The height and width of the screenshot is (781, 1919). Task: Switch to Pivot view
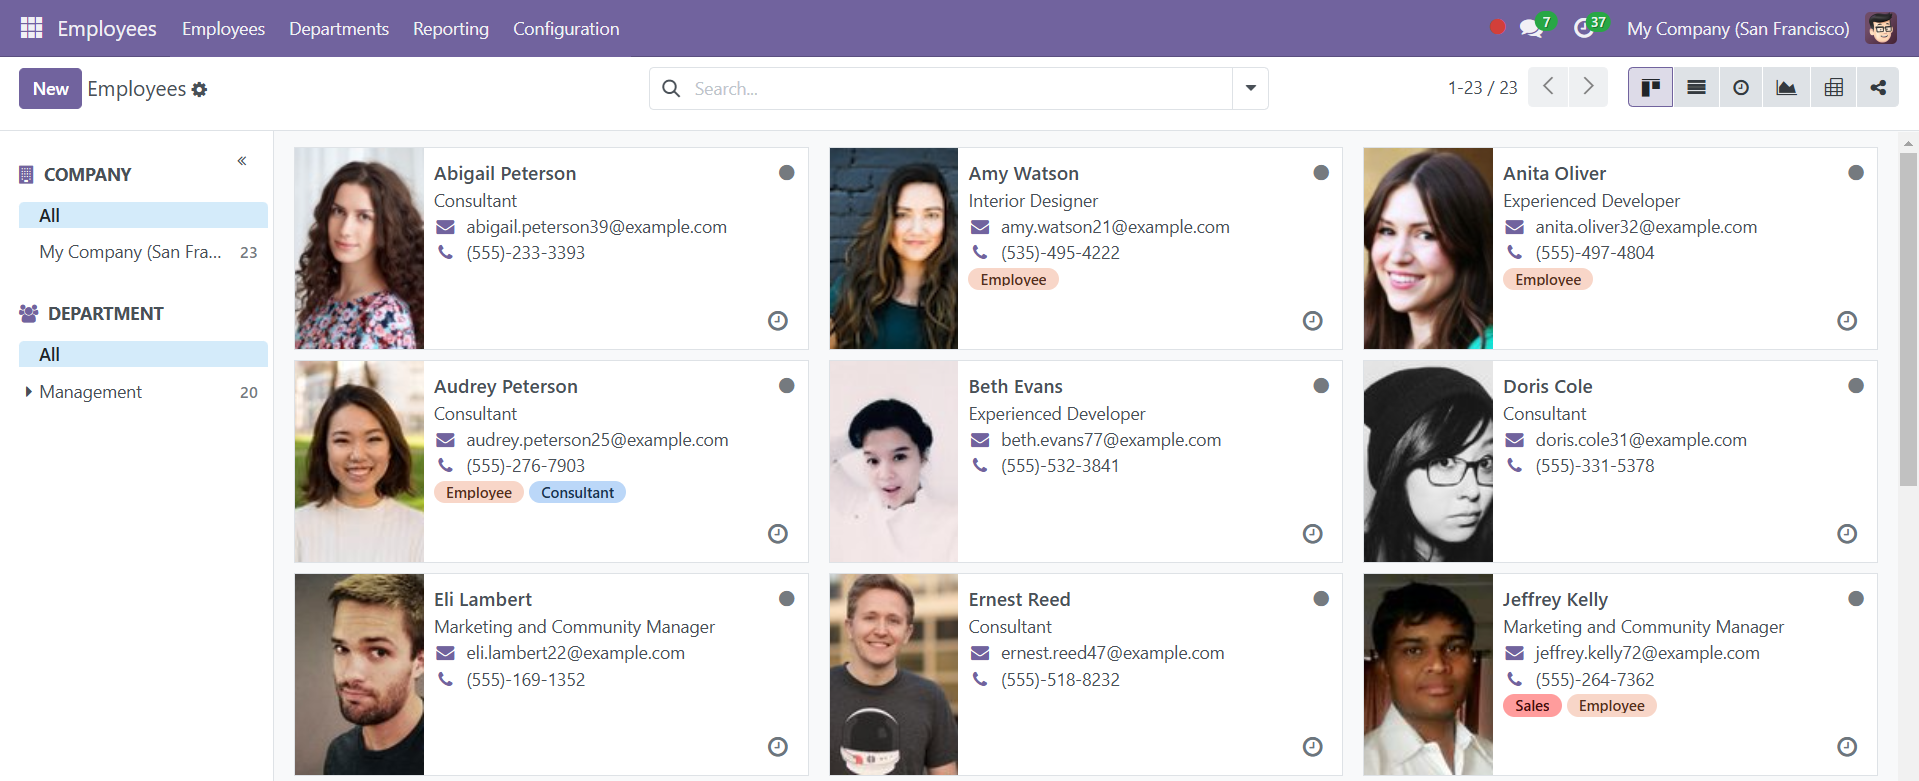tap(1833, 88)
